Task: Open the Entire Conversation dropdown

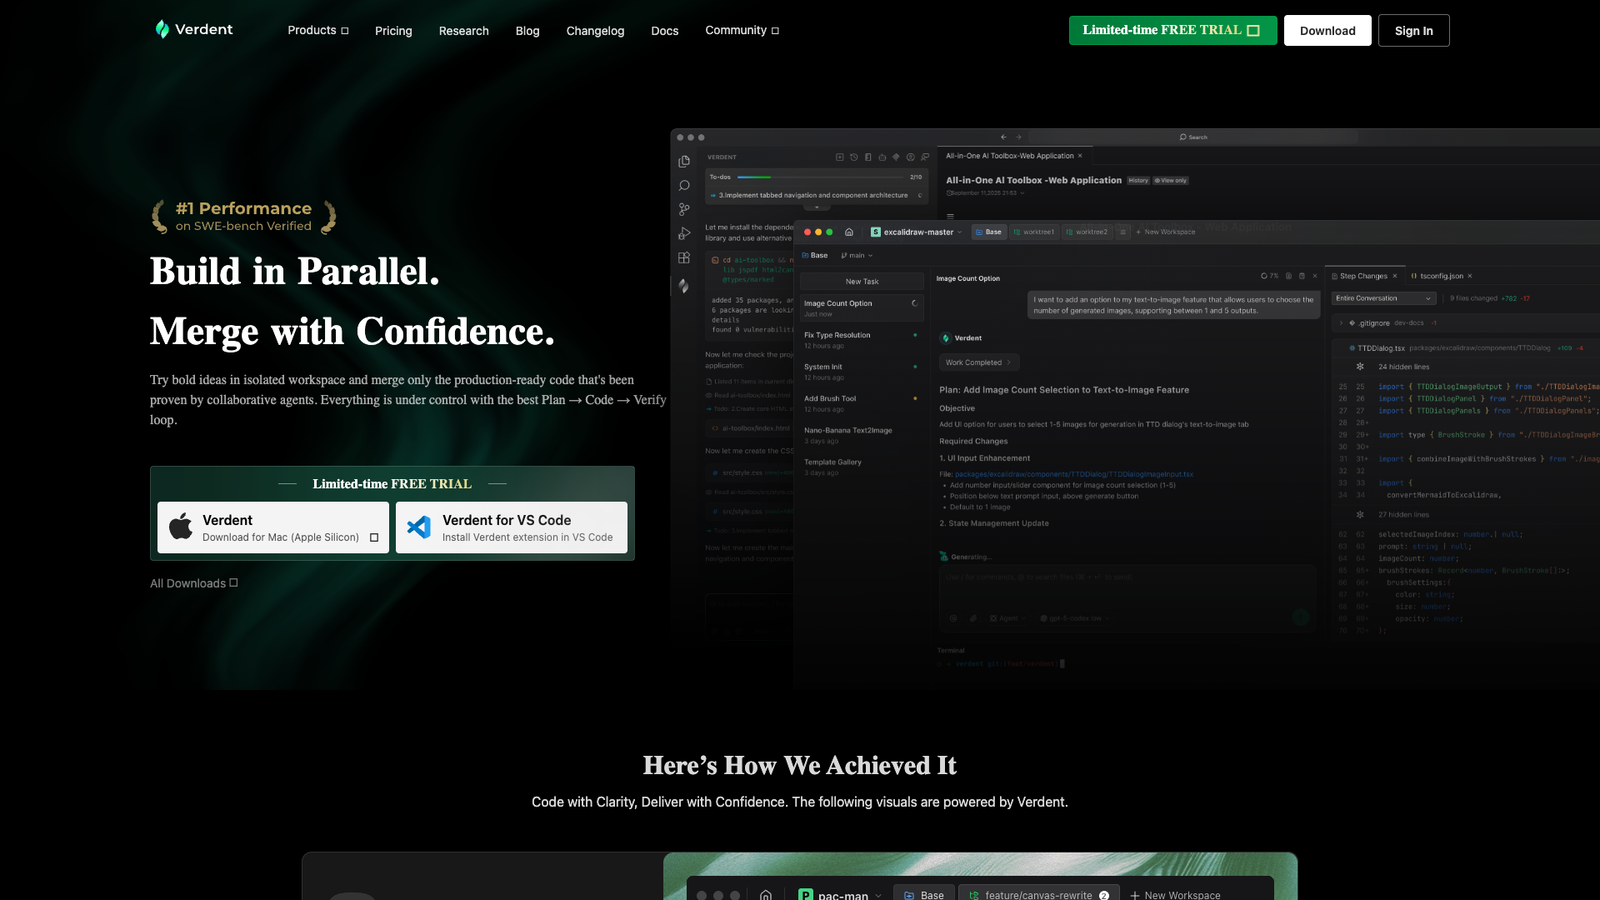Action: tap(1384, 298)
